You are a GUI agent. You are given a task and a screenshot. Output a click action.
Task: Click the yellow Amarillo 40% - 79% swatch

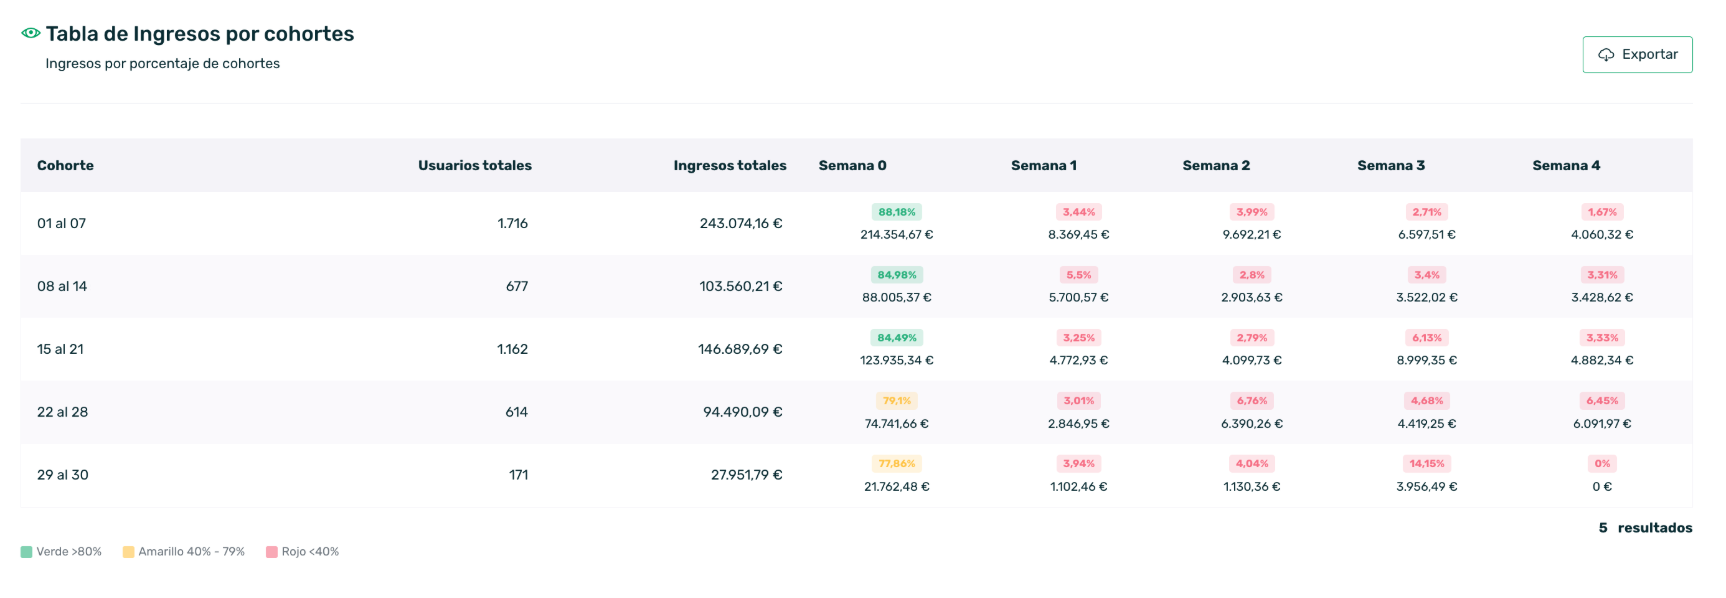[129, 552]
